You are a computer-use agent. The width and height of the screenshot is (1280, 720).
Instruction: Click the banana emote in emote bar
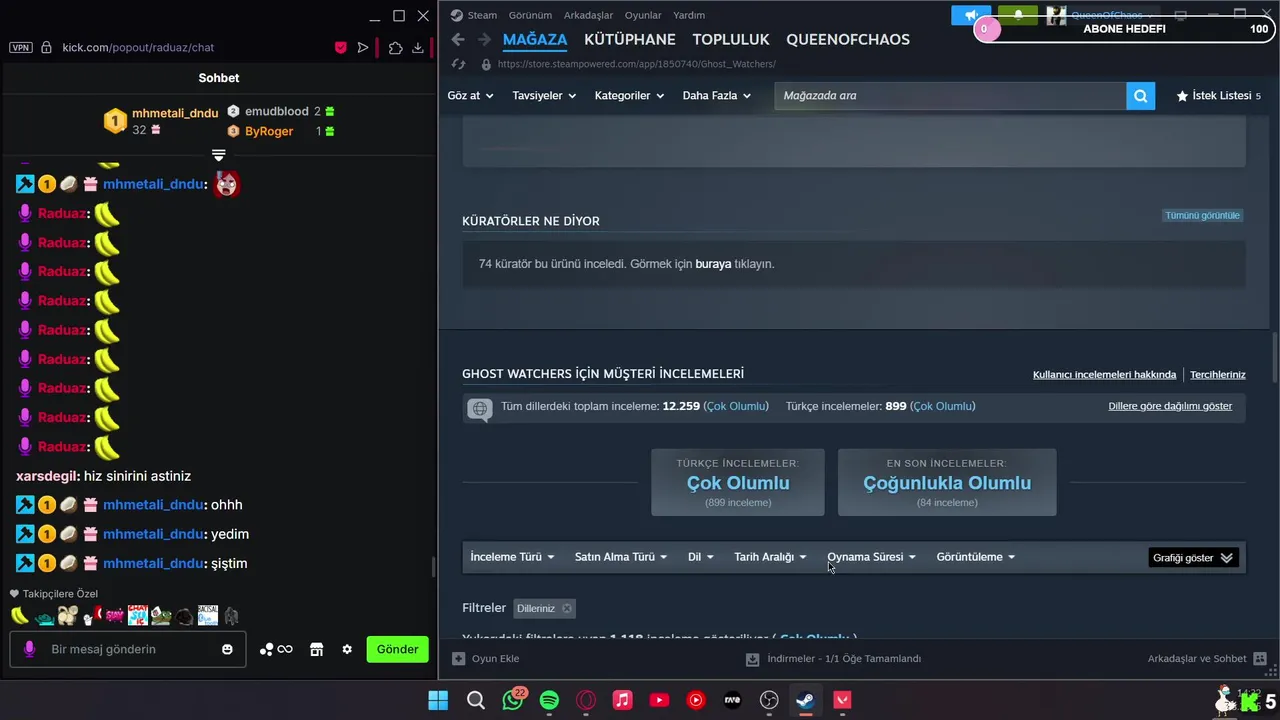20,615
